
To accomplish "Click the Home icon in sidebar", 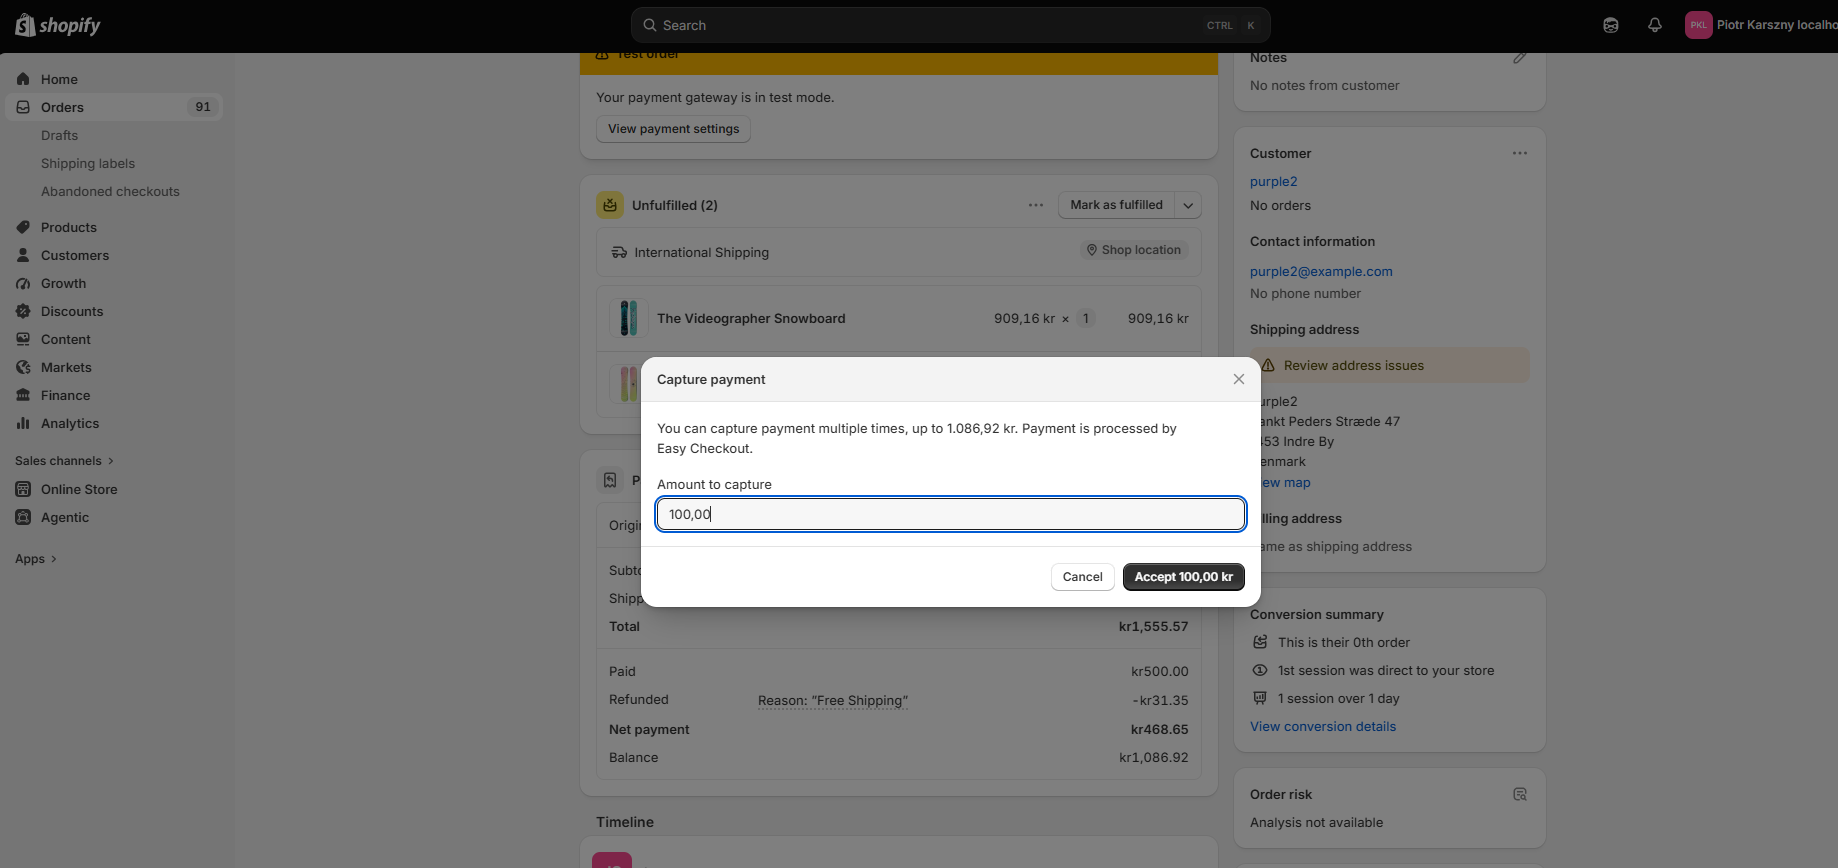I will (x=23, y=79).
